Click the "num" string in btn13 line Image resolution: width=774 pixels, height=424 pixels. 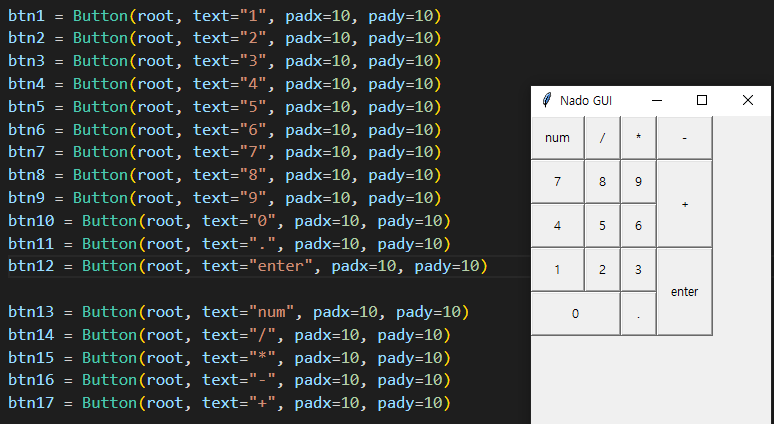click(271, 312)
